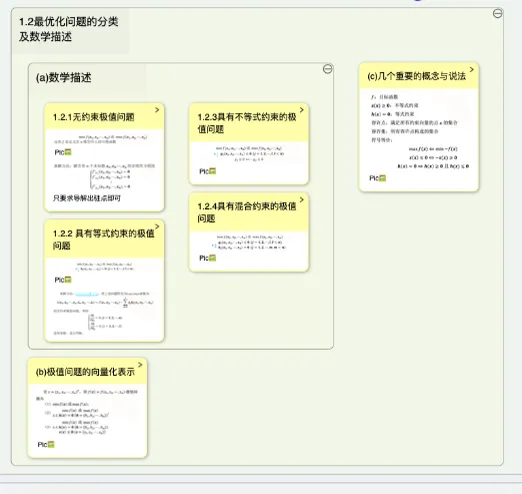Expand the 1.2.2 具有等式约束 card chevron

(157, 227)
